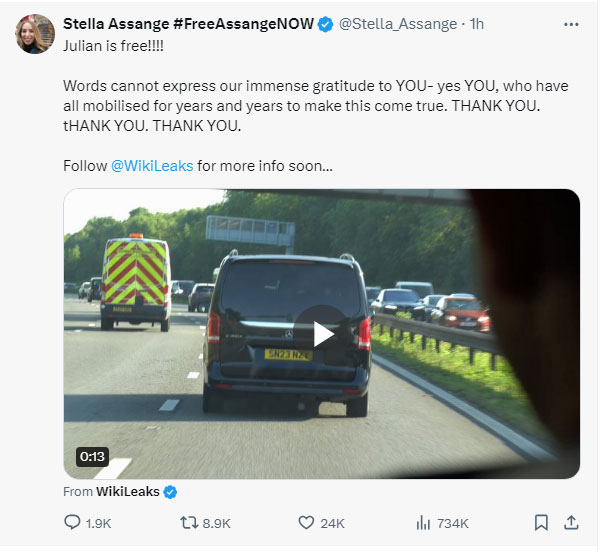Screen dimensions: 601x552
Task: Click the 0:13 video duration badge
Action: click(x=92, y=456)
